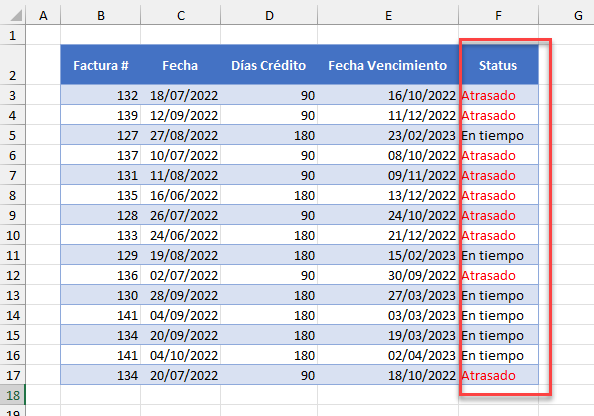Image resolution: width=594 pixels, height=416 pixels.
Task: Select 'En tiempo' status in row 5
Action: click(498, 135)
